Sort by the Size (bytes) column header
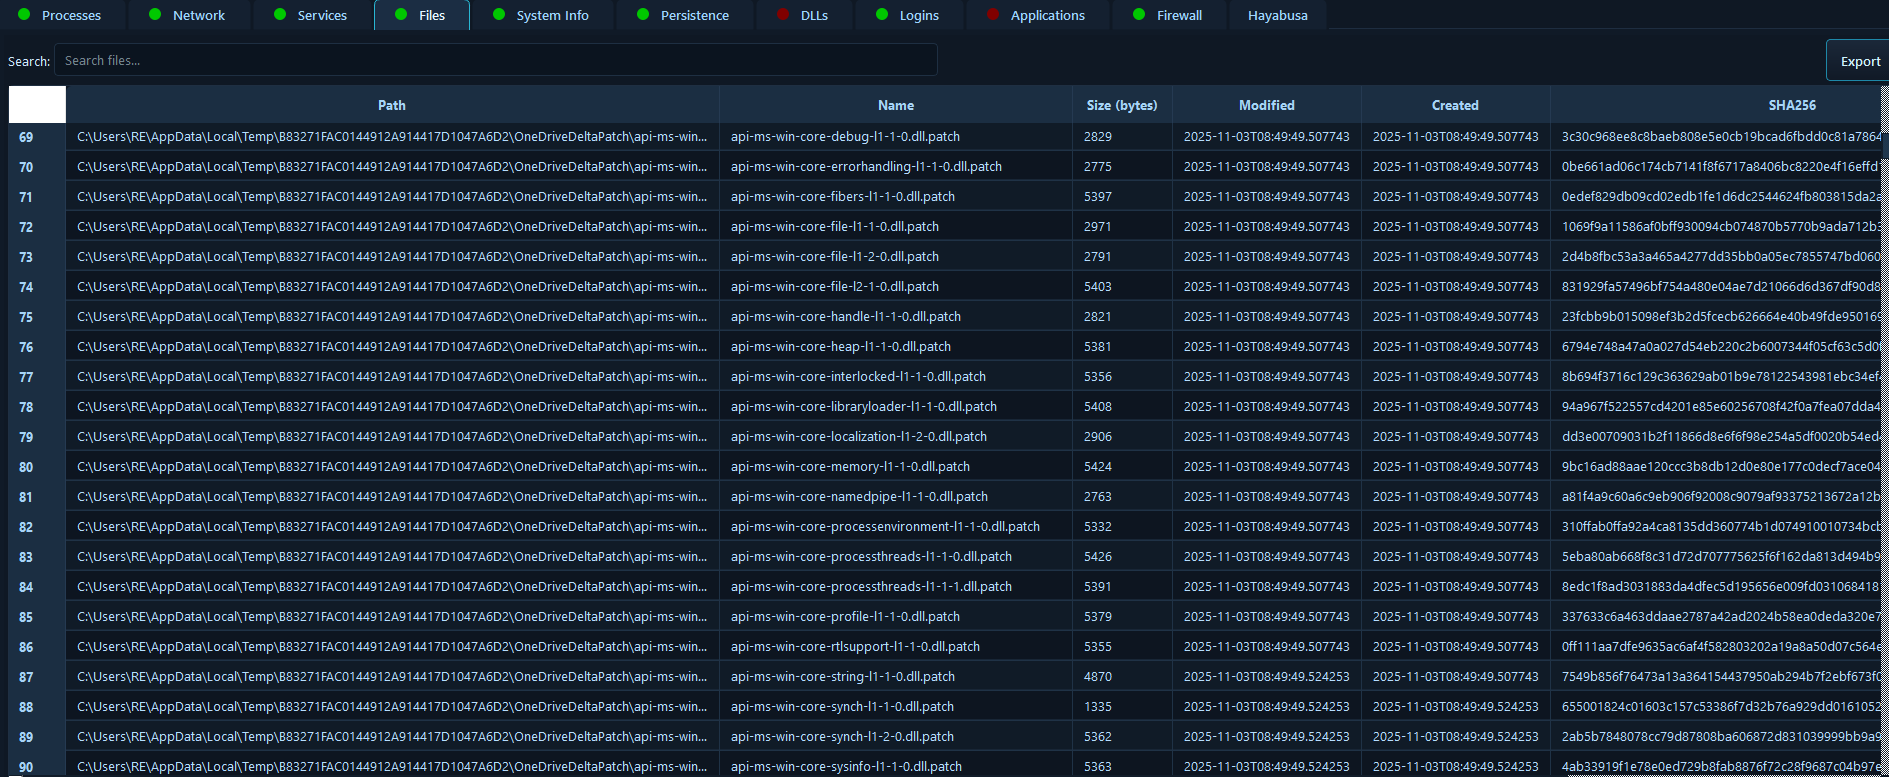 [1121, 105]
